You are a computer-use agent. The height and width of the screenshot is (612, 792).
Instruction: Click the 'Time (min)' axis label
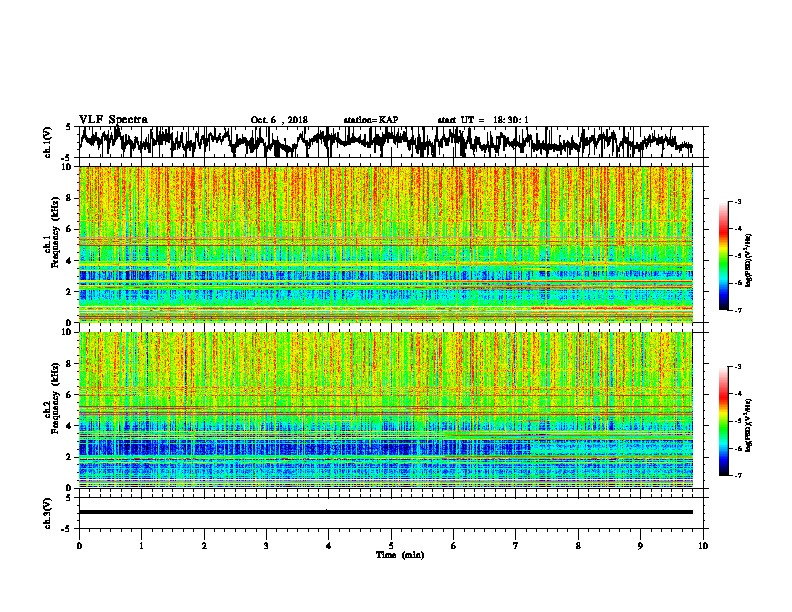point(400,555)
